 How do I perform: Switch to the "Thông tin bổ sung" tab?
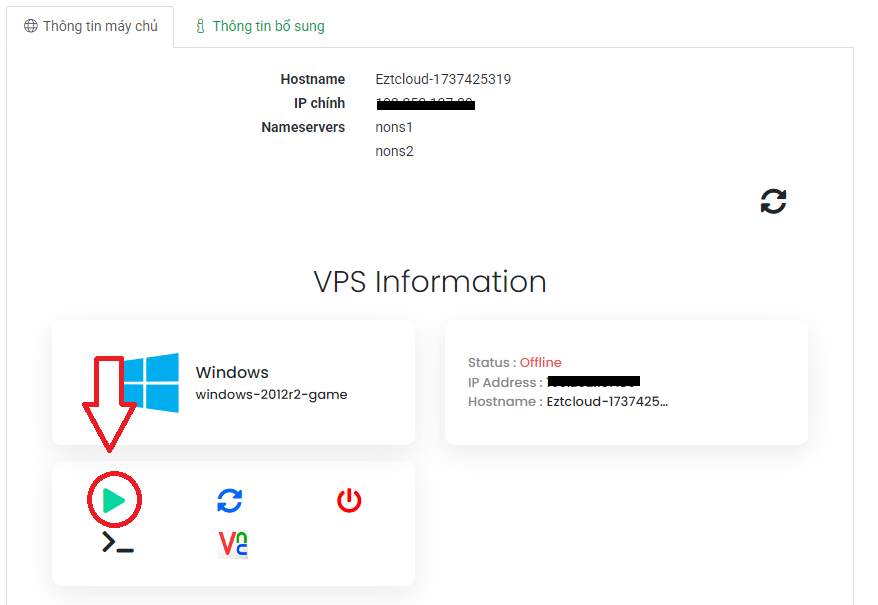click(268, 27)
